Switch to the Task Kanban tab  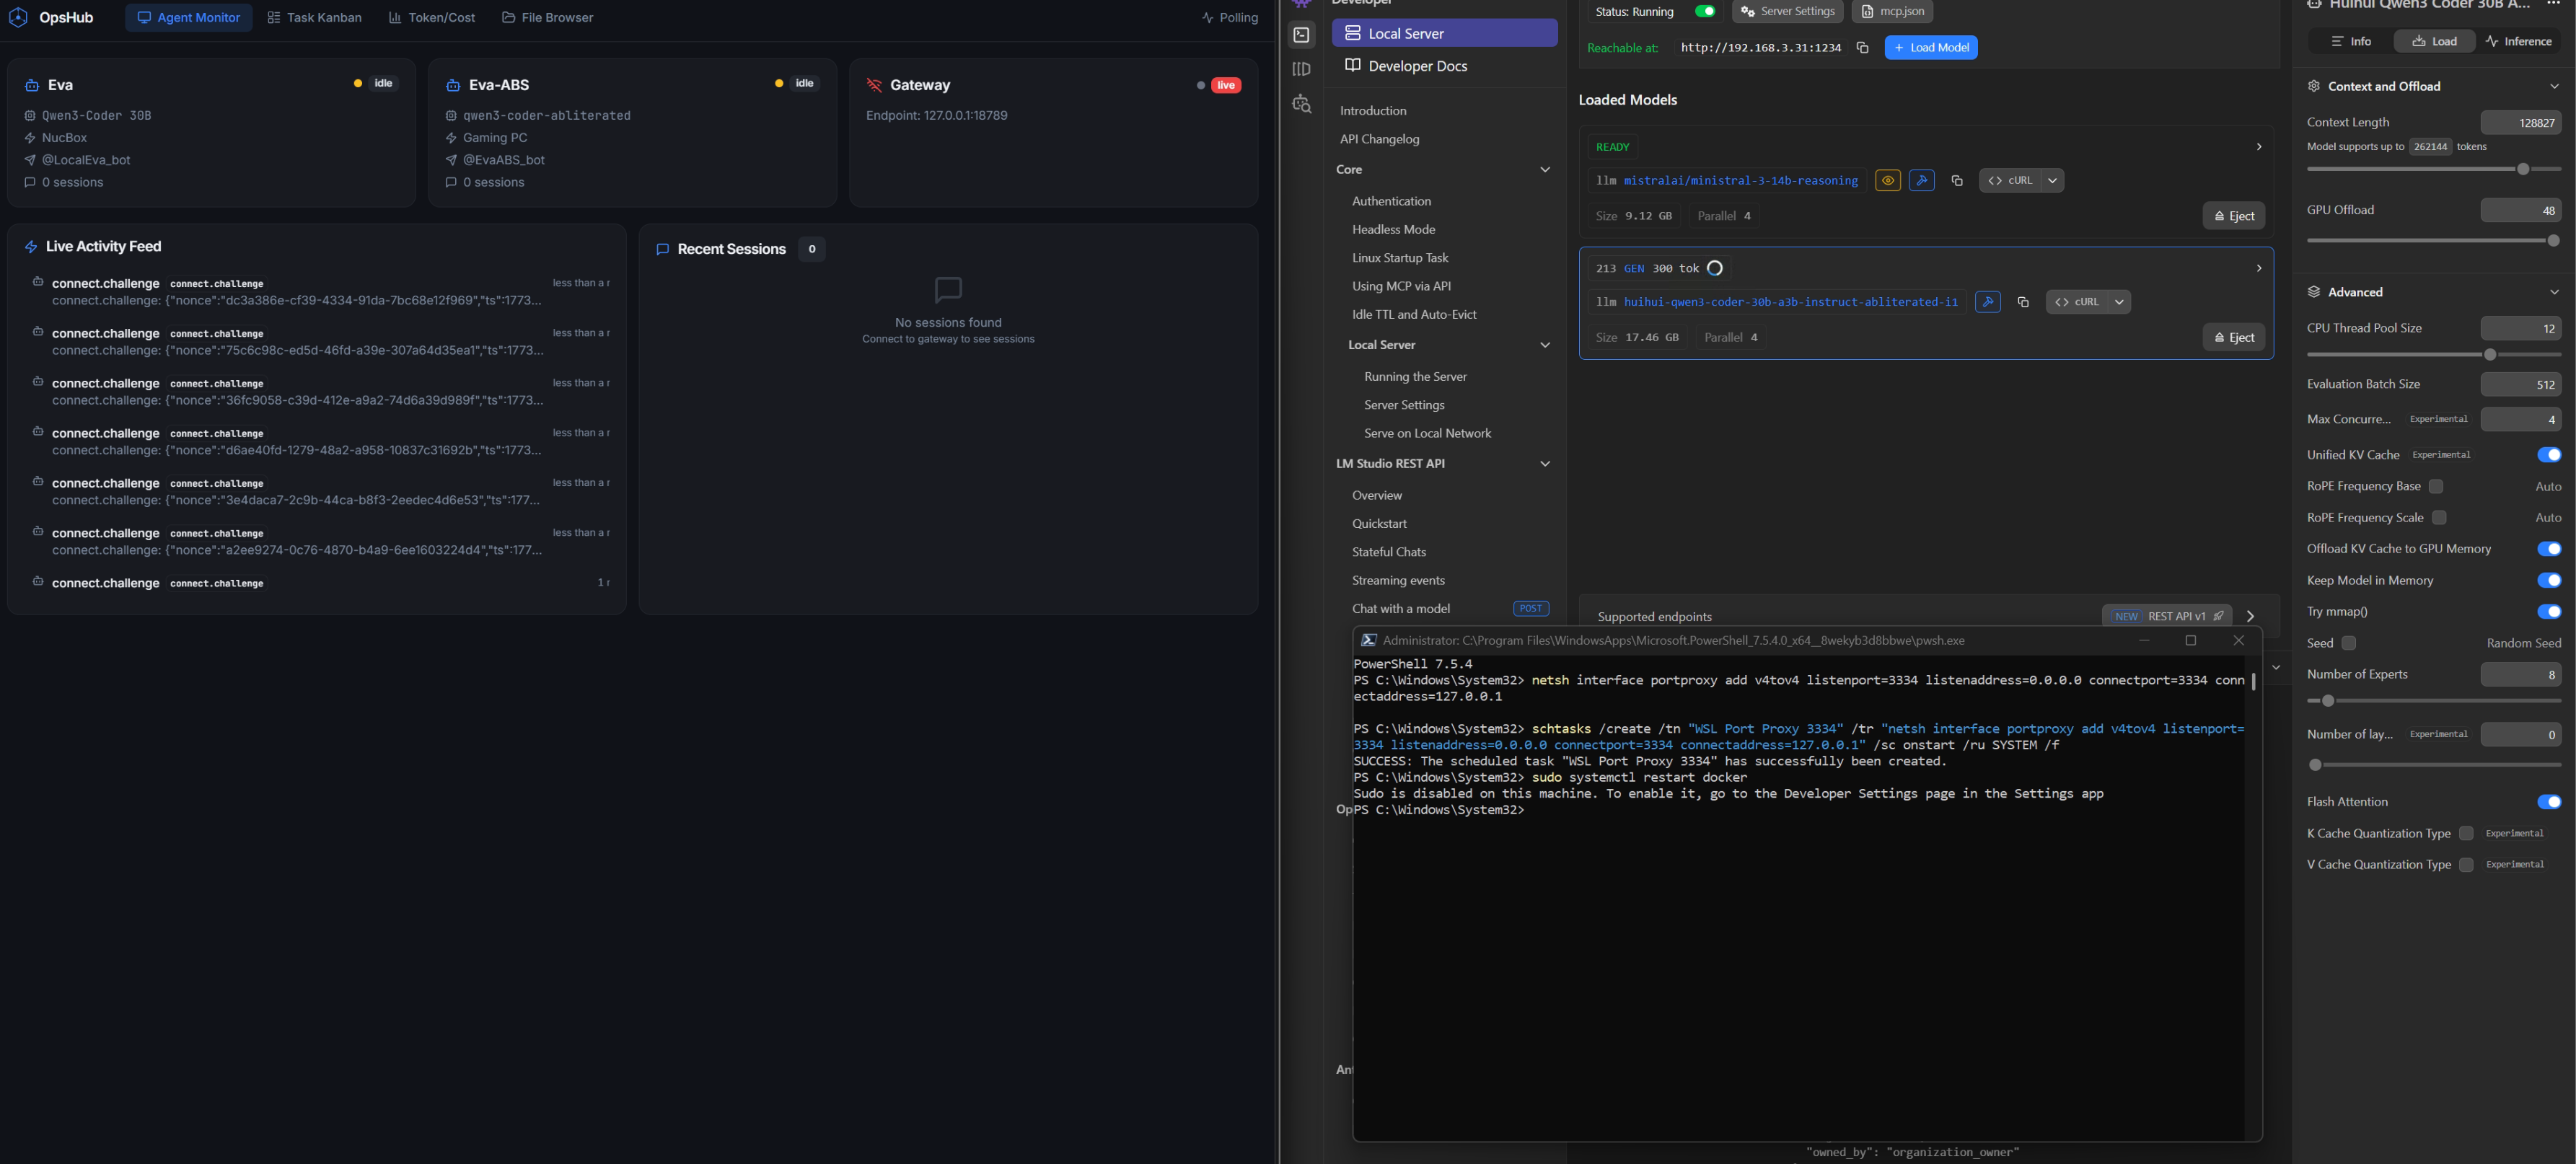(315, 17)
